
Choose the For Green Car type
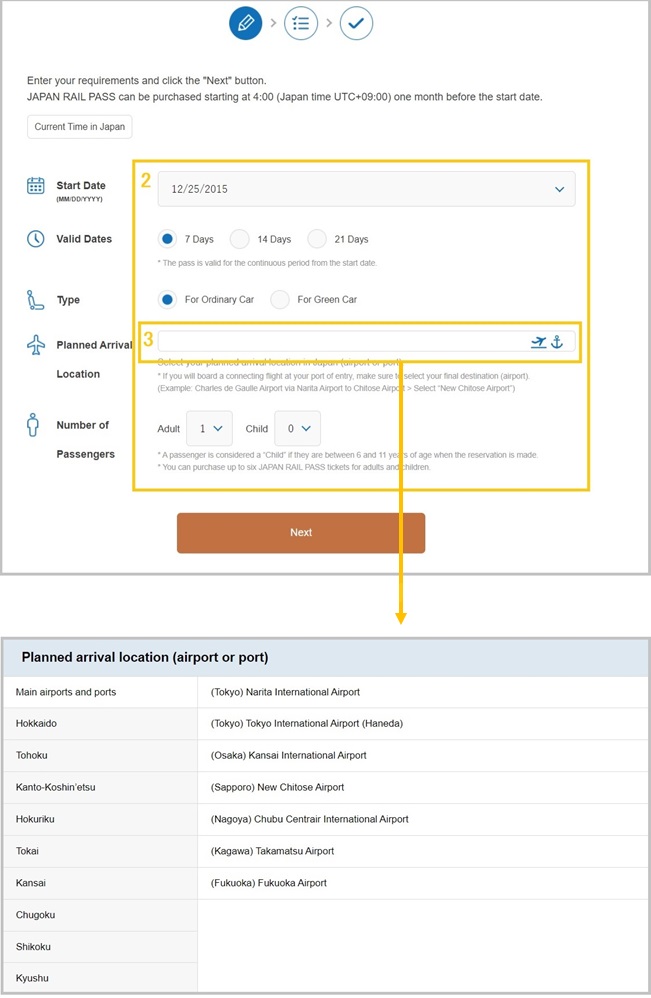[280, 299]
